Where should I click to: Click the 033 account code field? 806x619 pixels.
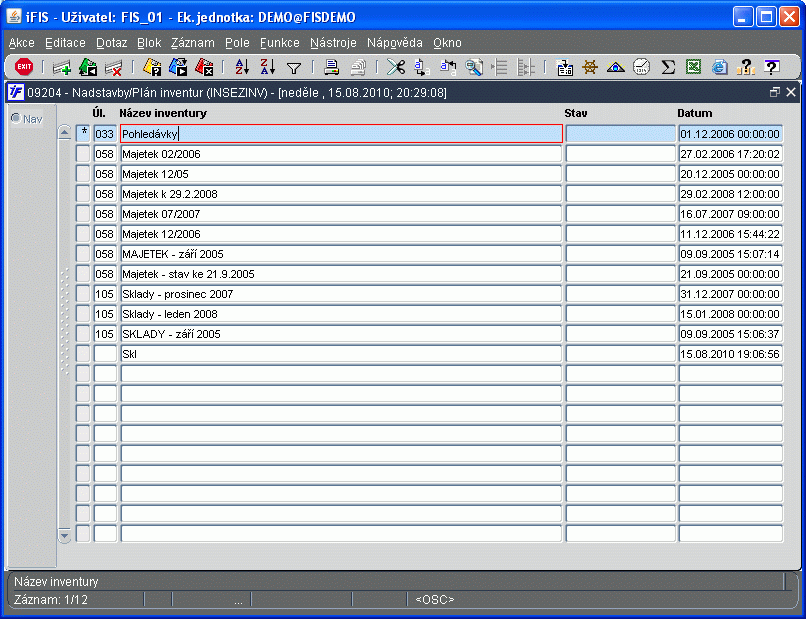click(x=105, y=134)
